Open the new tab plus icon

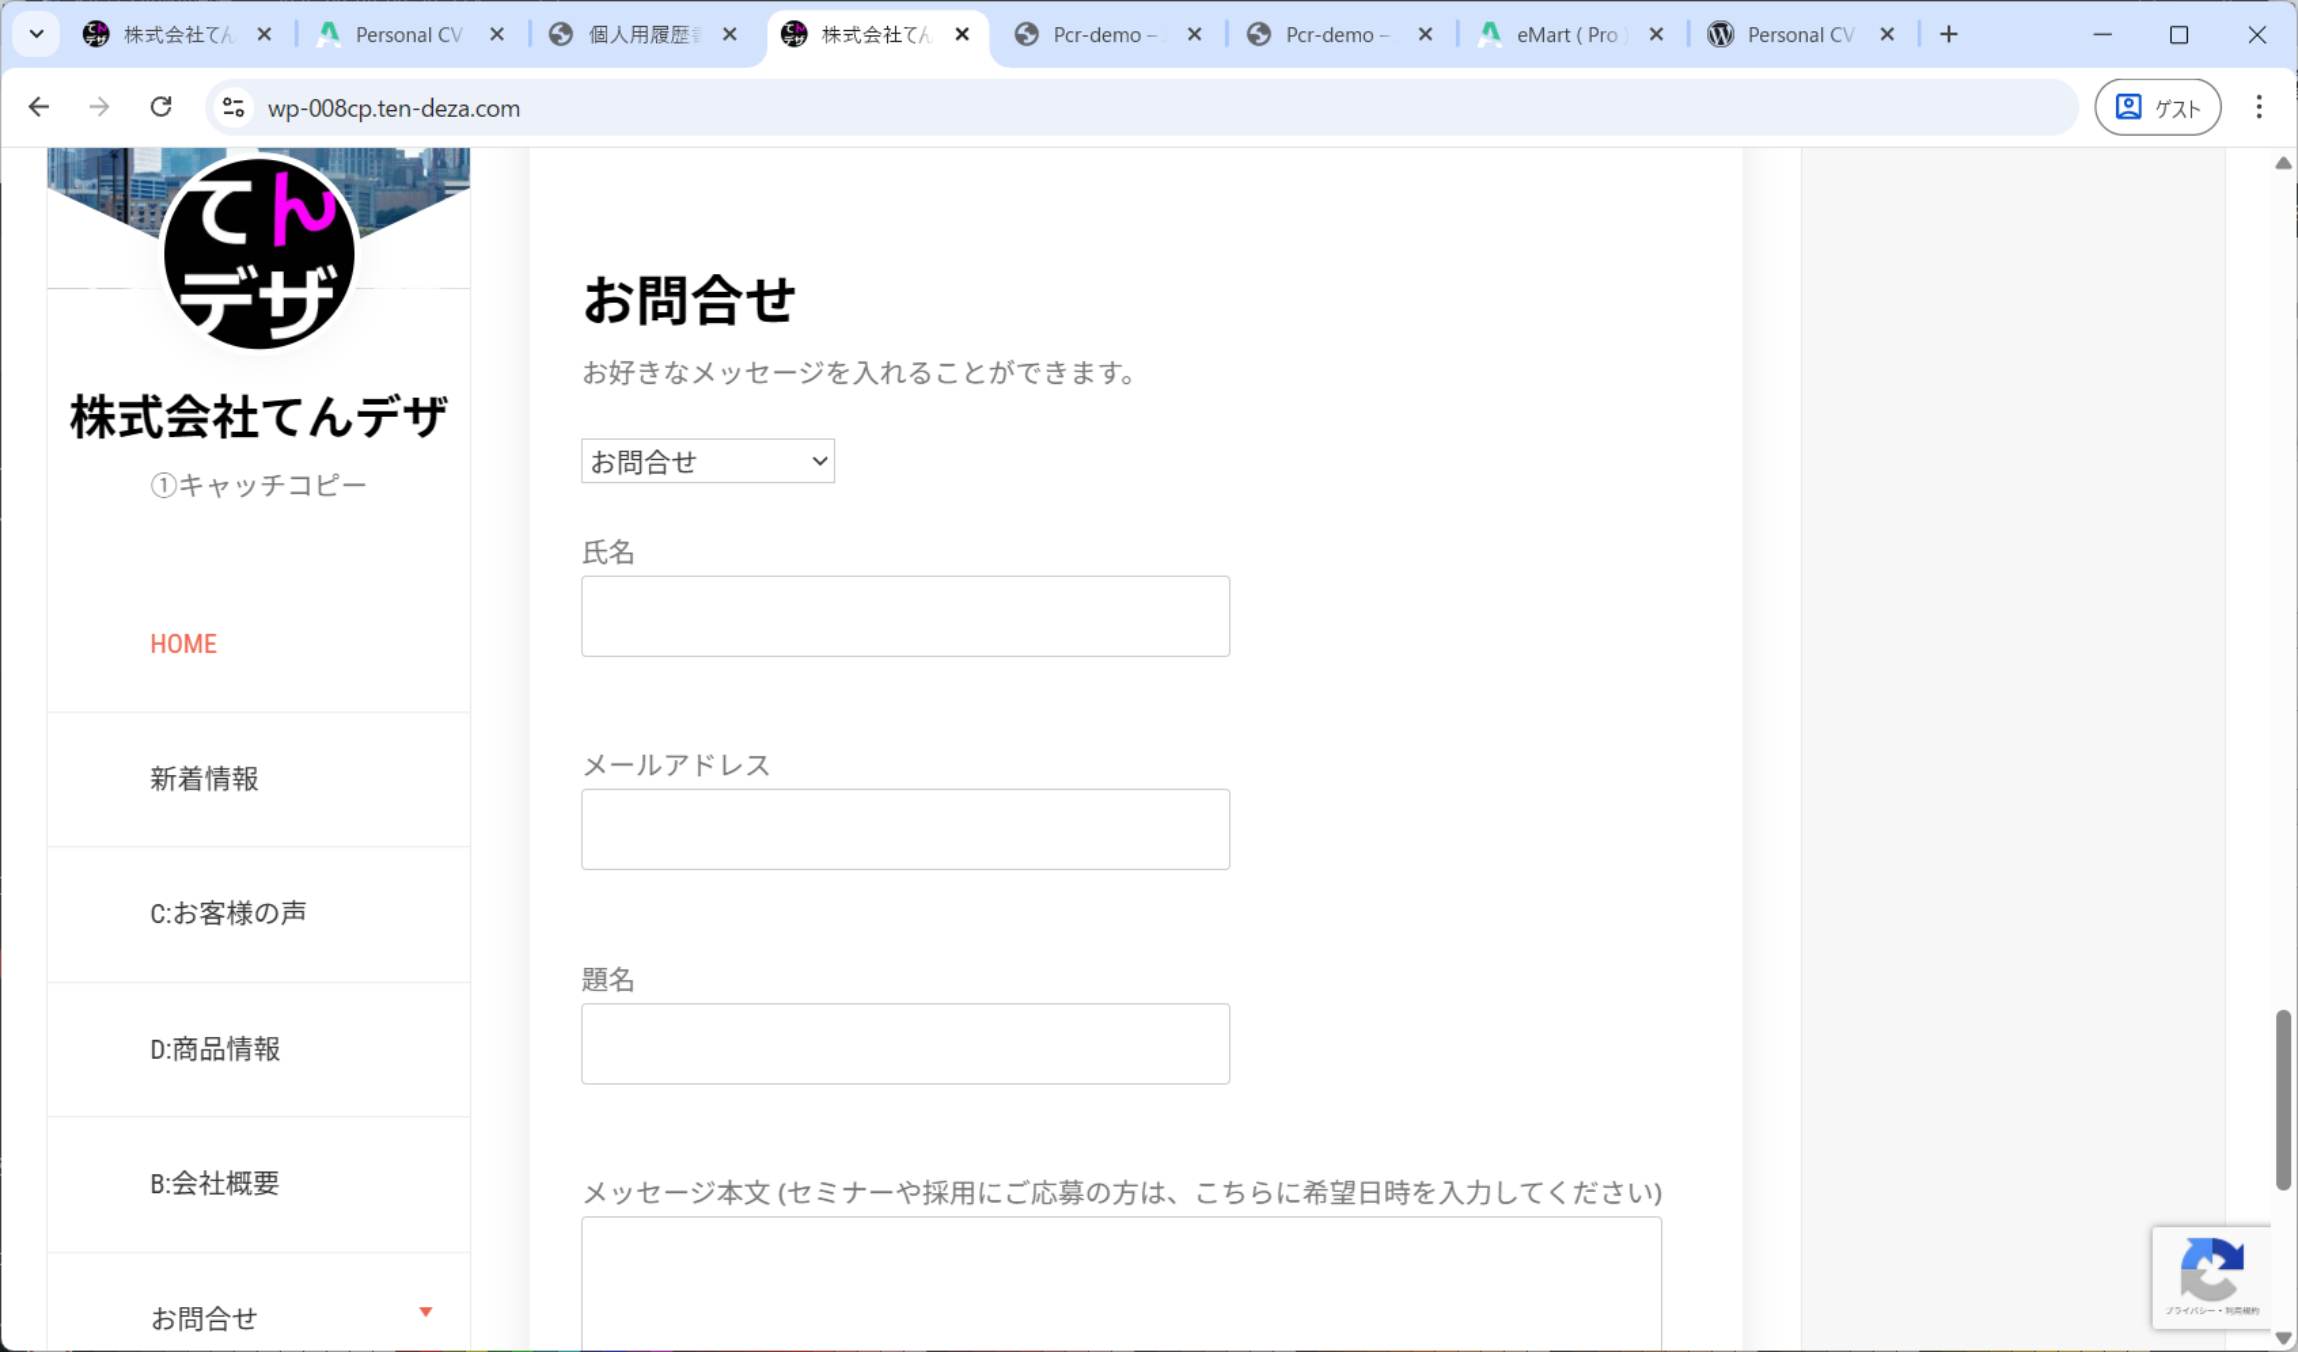(1948, 35)
